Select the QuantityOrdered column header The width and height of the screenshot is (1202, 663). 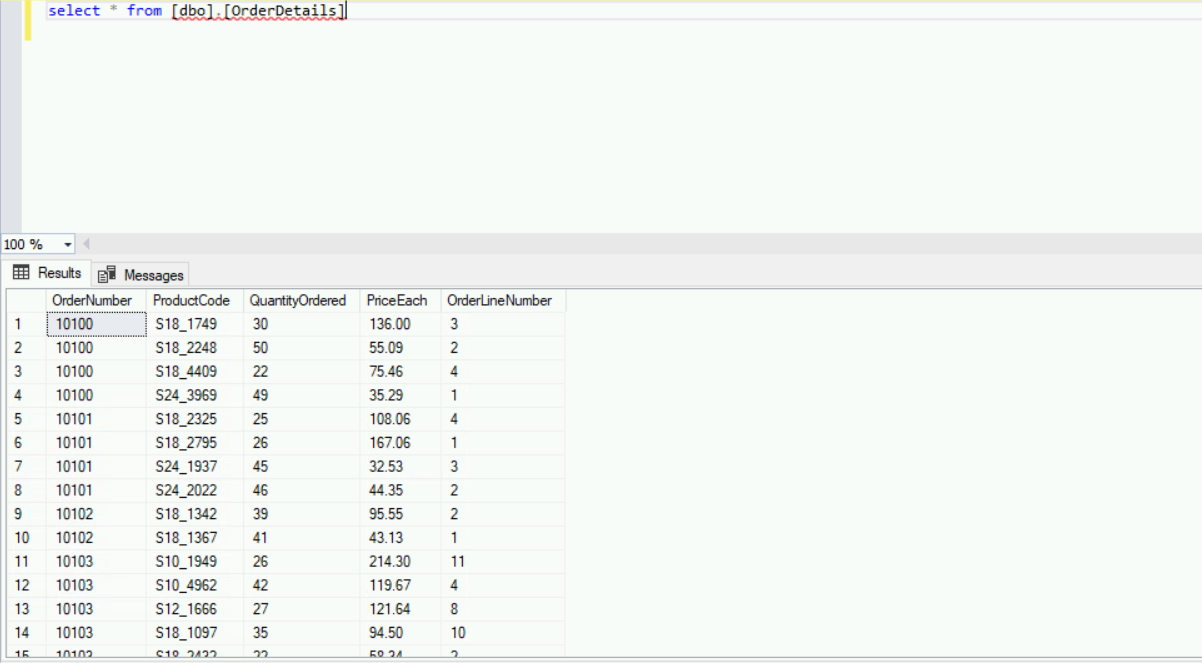[299, 300]
